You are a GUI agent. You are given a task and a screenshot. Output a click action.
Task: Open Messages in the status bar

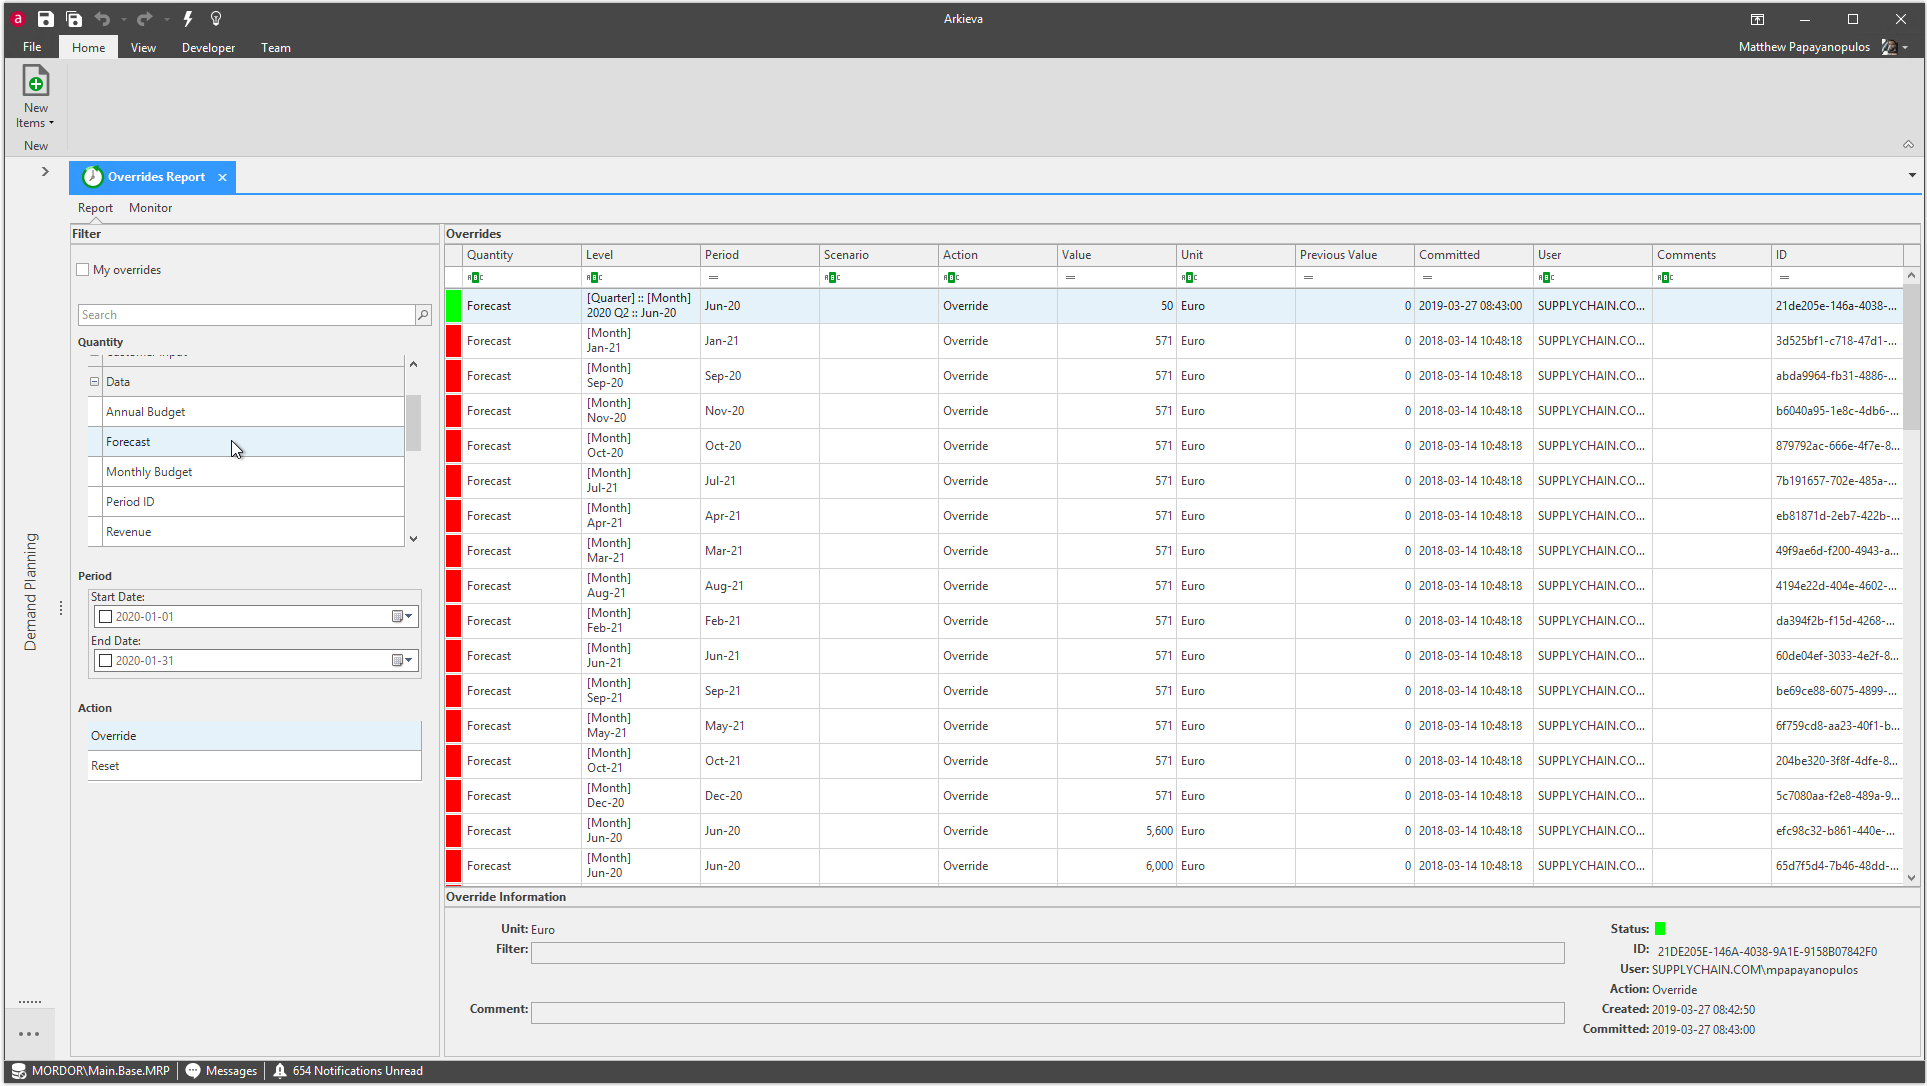[222, 1071]
